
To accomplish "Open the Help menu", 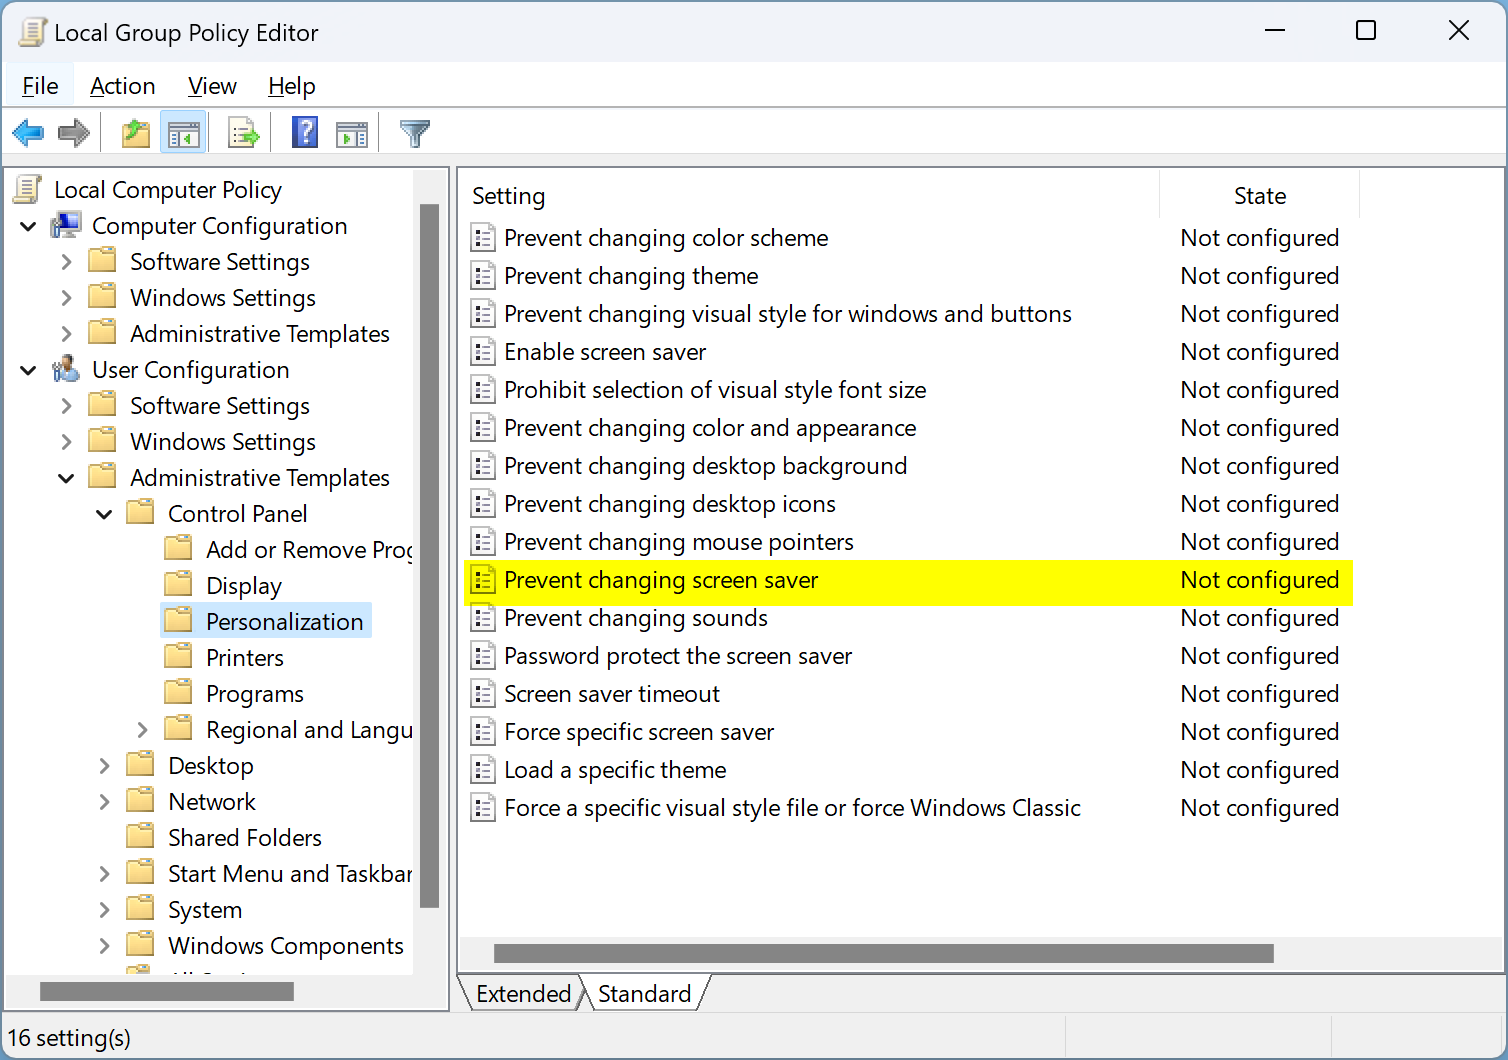I will (x=291, y=86).
